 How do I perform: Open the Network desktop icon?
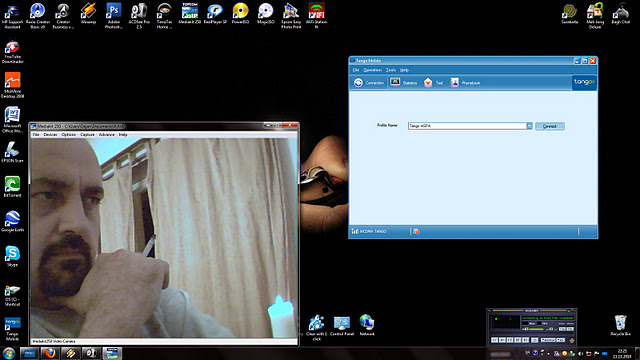[x=367, y=324]
